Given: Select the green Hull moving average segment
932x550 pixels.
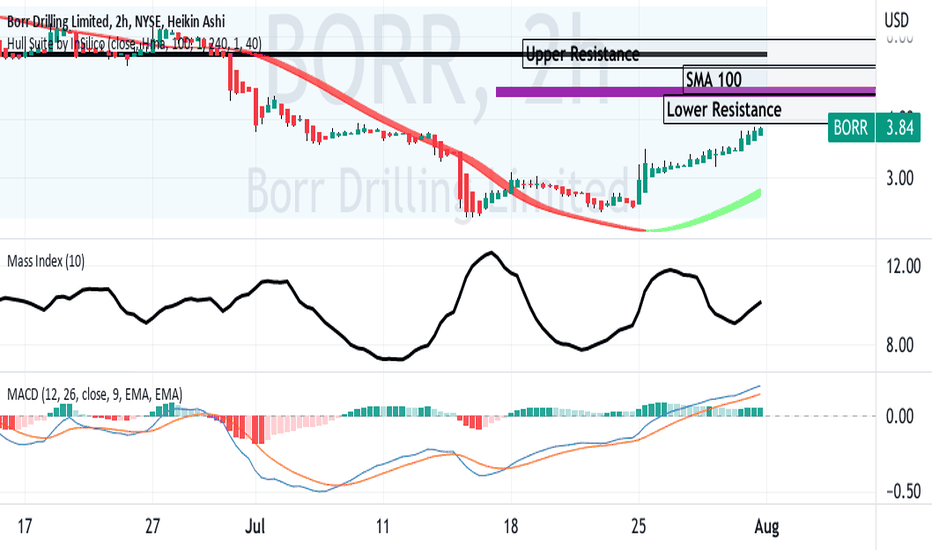Looking at the screenshot, I should point(707,218).
